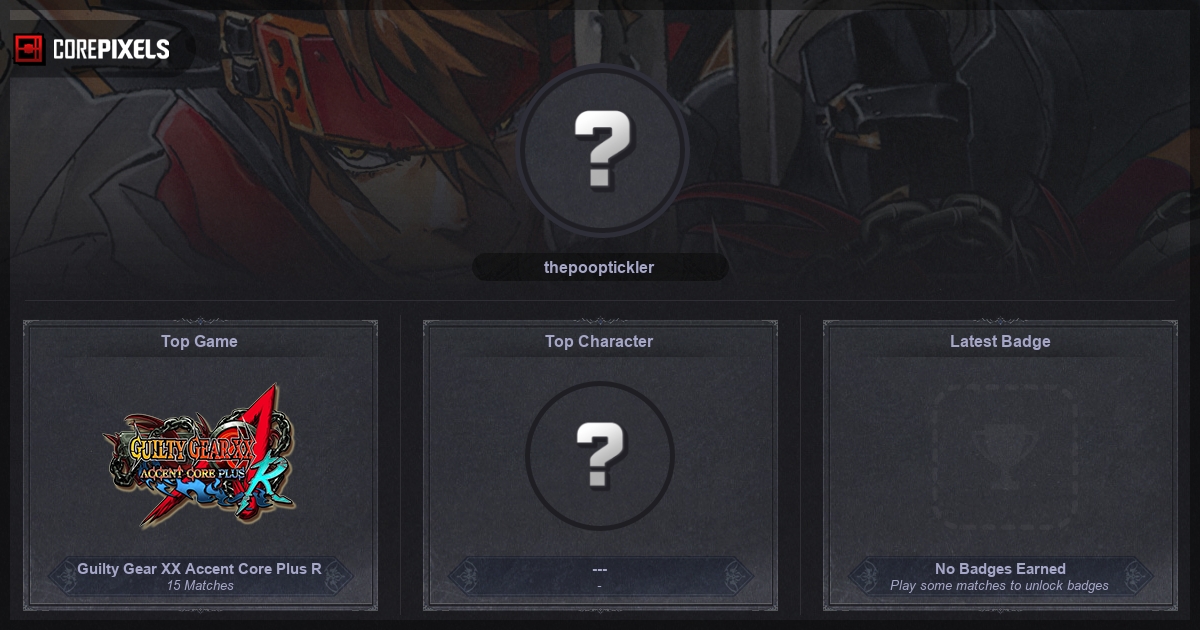
Task: Click right ornament of Top Game banner
Action: (x=336, y=576)
